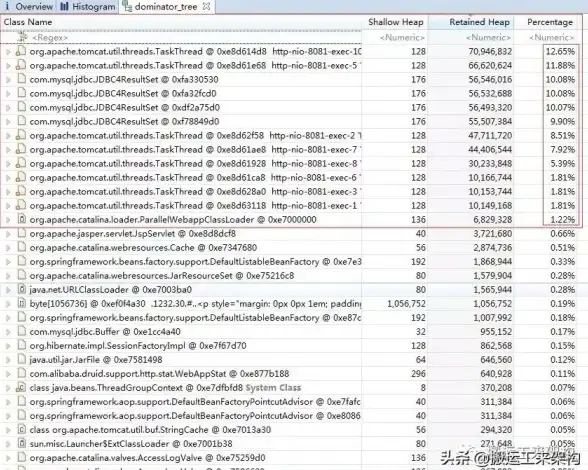Click class icon of ThreadGroupContext row
The height and width of the screenshot is (470, 588).
pos(21,388)
